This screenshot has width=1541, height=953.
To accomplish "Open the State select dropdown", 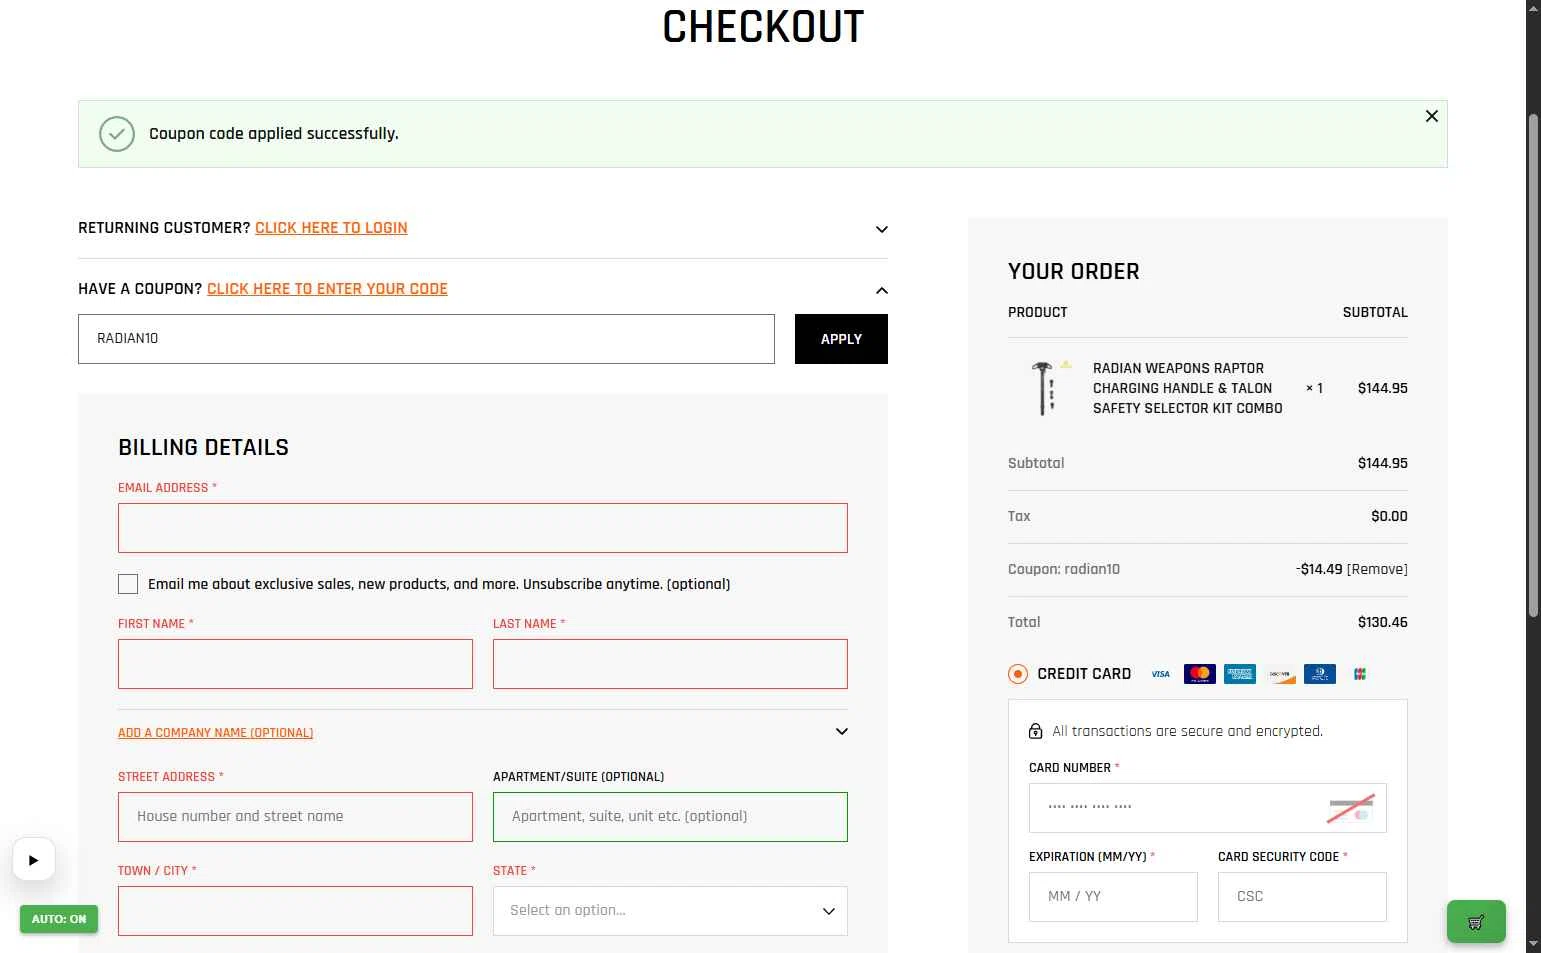I will (670, 911).
